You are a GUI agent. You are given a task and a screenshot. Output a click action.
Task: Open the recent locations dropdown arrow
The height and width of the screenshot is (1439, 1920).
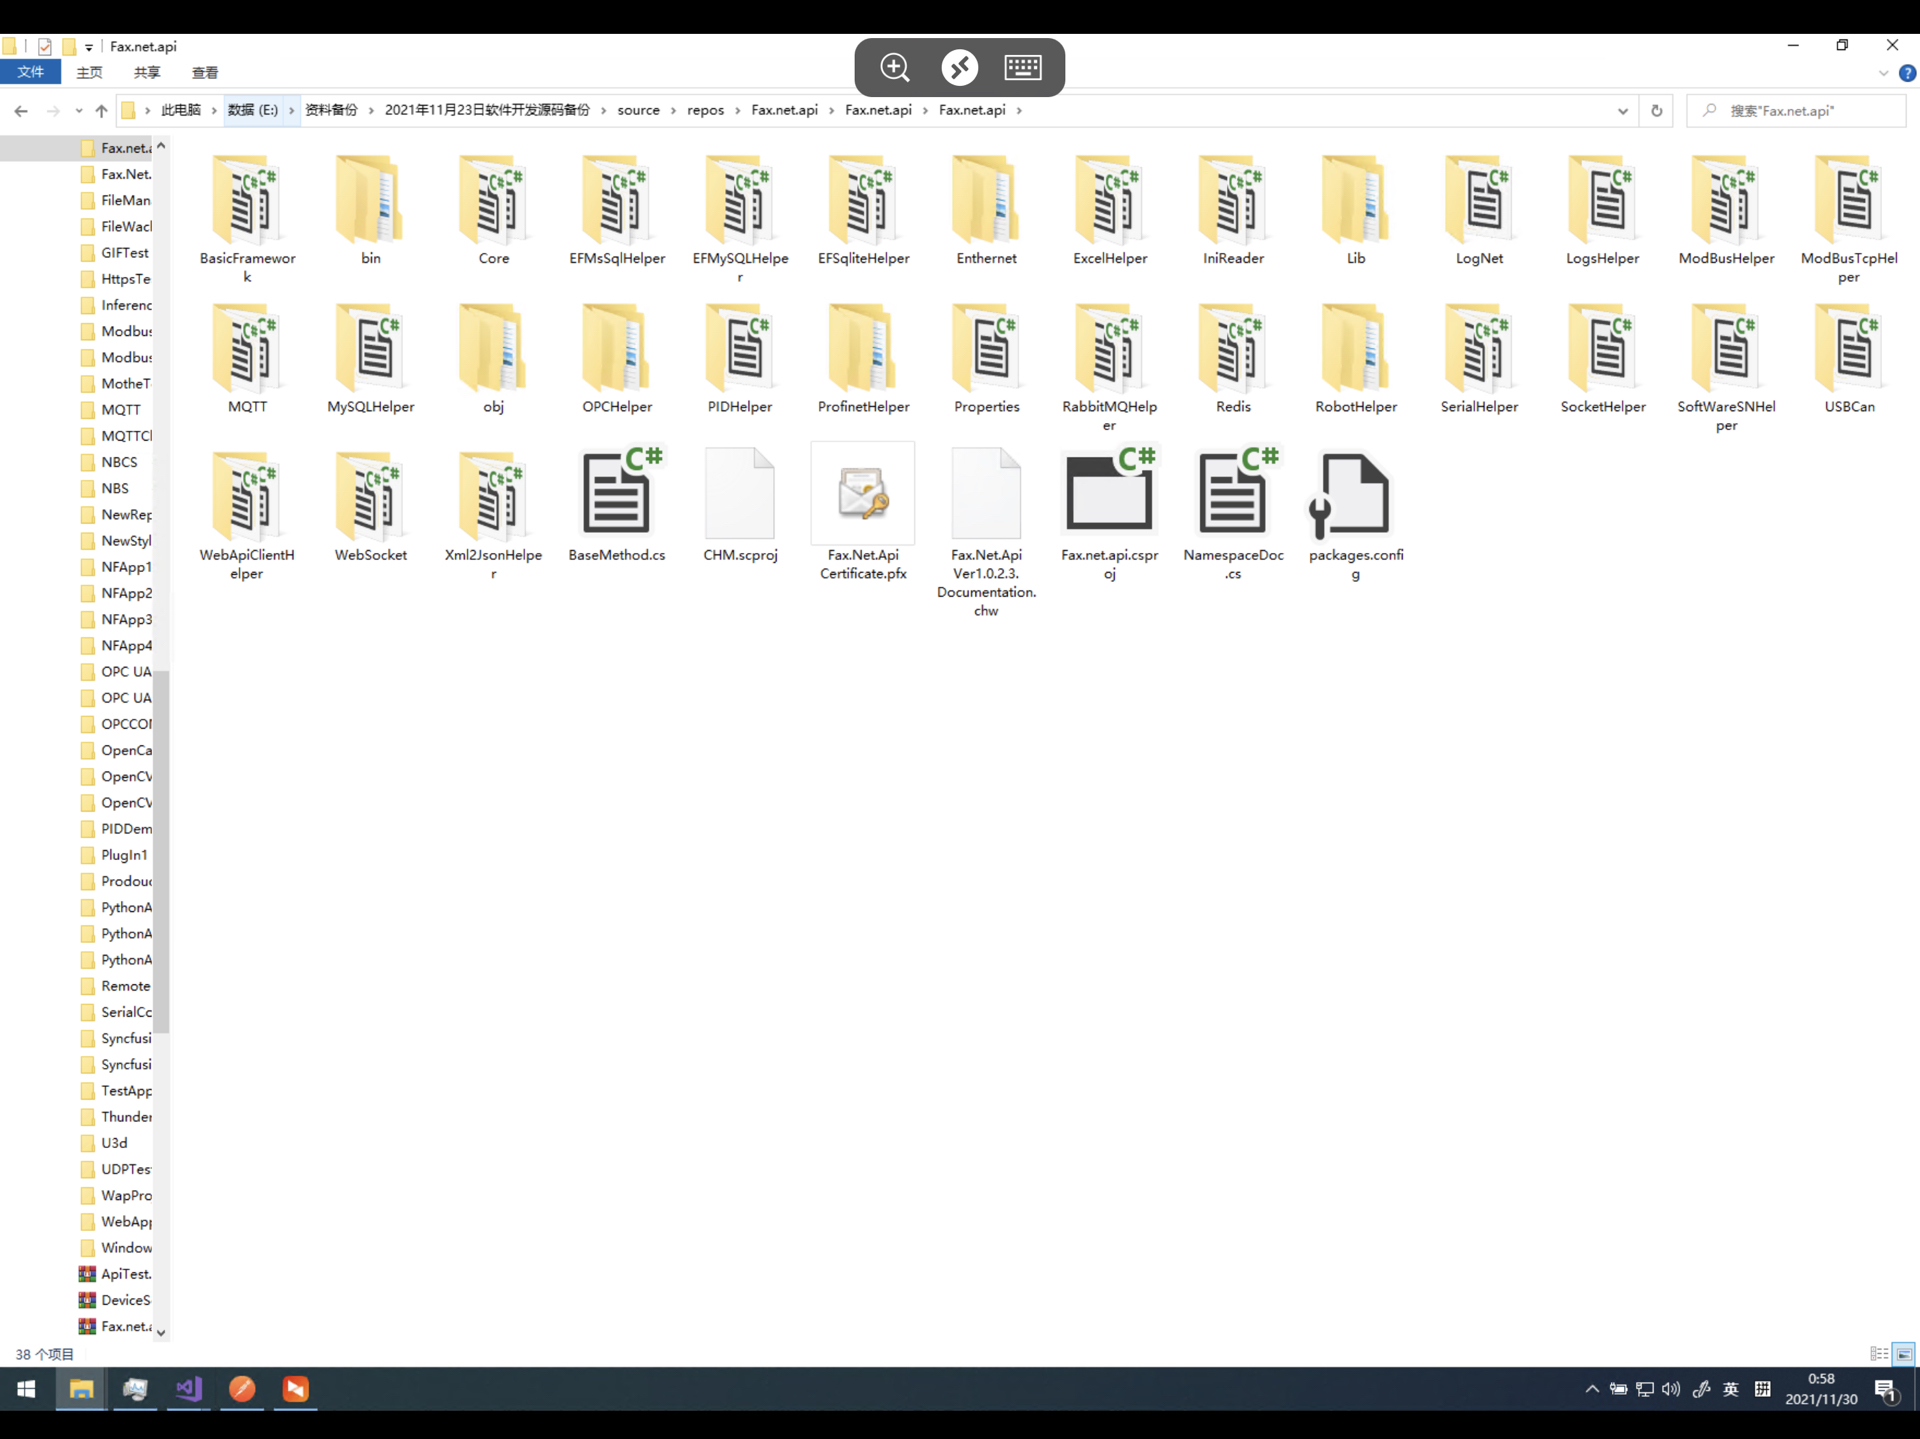tap(79, 110)
